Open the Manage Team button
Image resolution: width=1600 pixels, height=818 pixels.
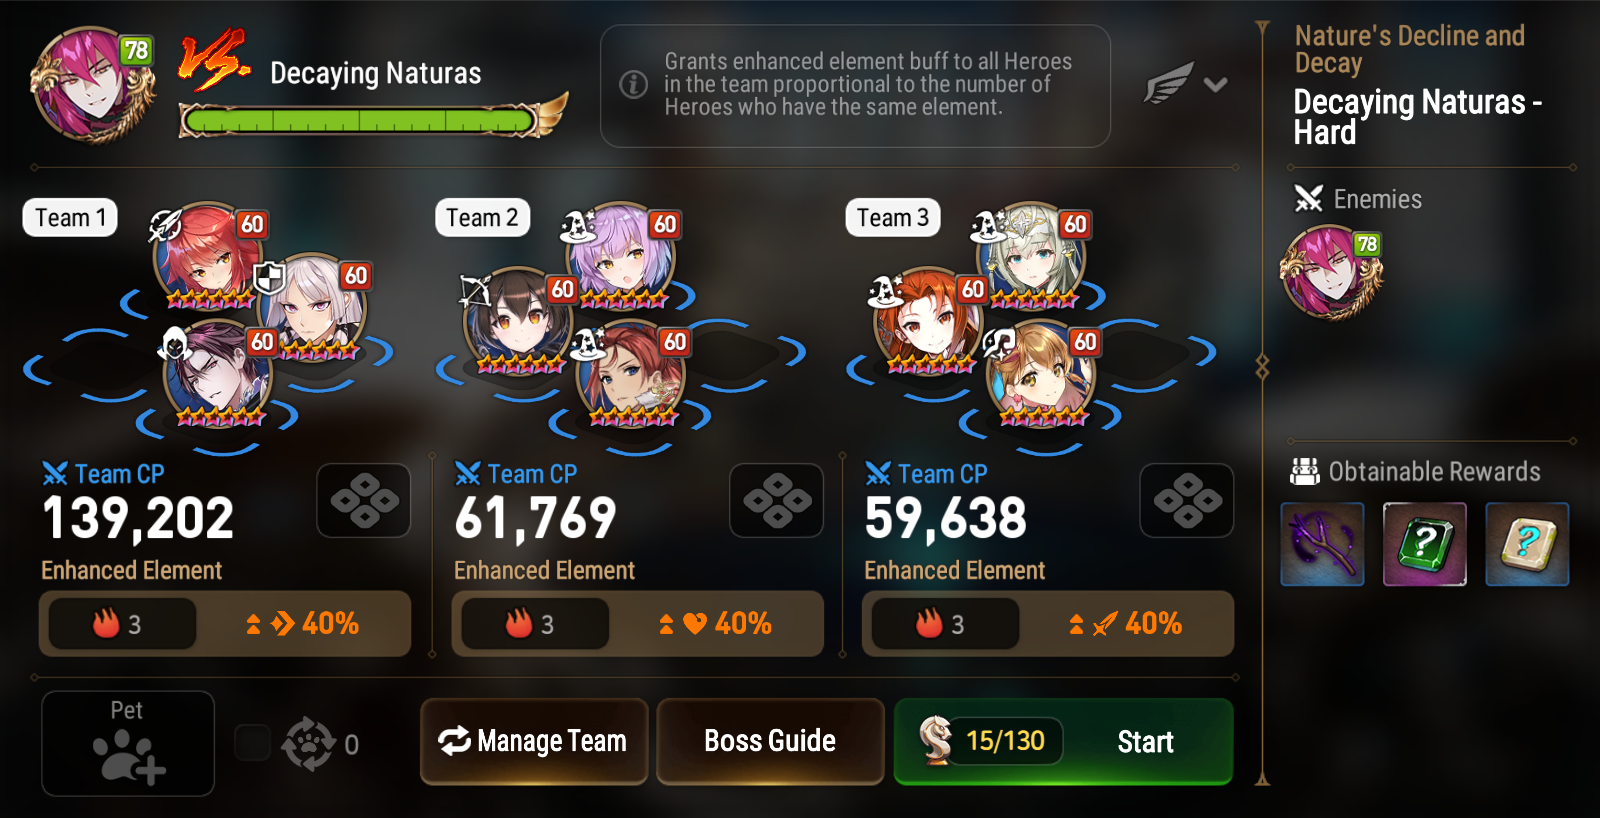coord(534,741)
